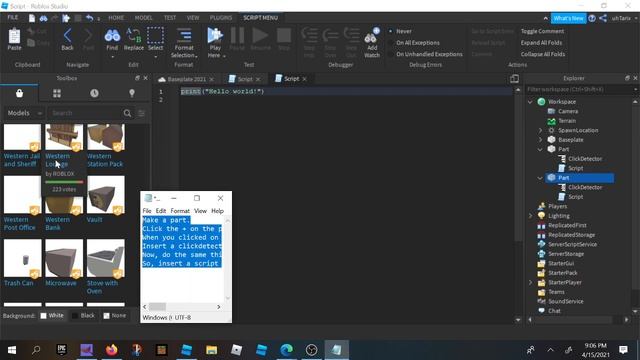Click the What's New button
640x360 pixels.
[x=568, y=18]
